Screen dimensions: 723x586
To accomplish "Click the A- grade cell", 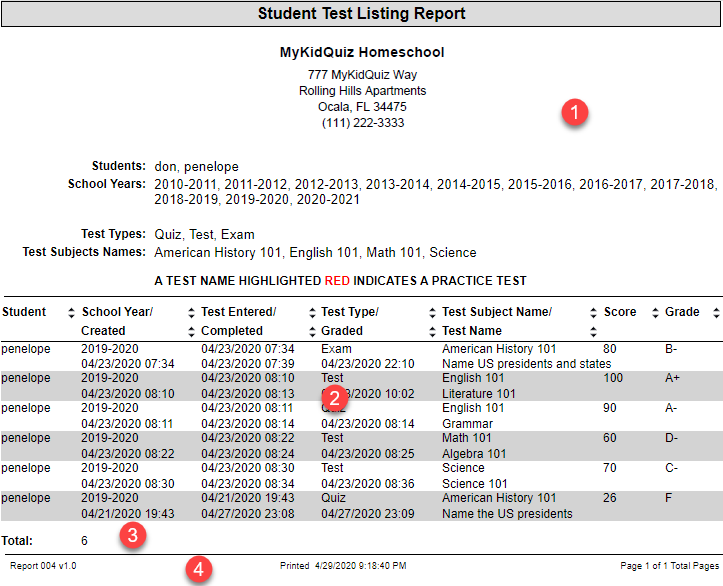I will [x=671, y=408].
